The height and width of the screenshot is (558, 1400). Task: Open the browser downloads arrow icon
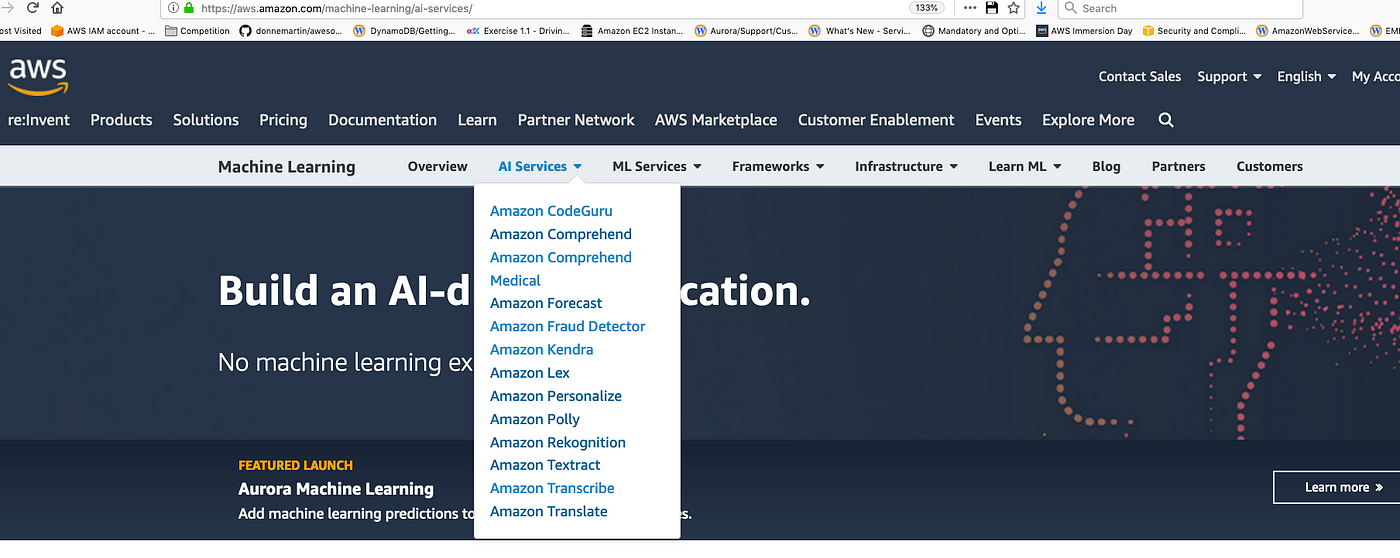[x=1041, y=8]
